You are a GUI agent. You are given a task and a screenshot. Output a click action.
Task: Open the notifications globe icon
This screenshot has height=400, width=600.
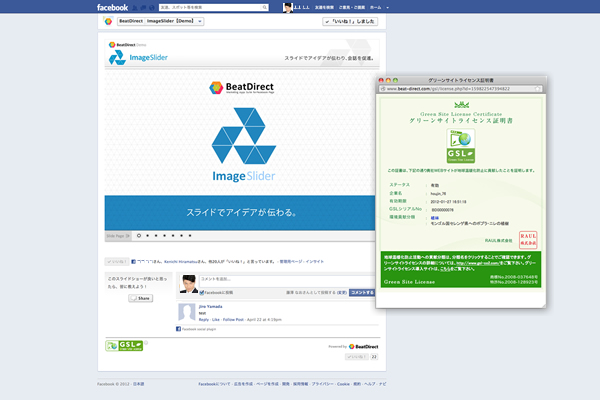click(x=147, y=7)
